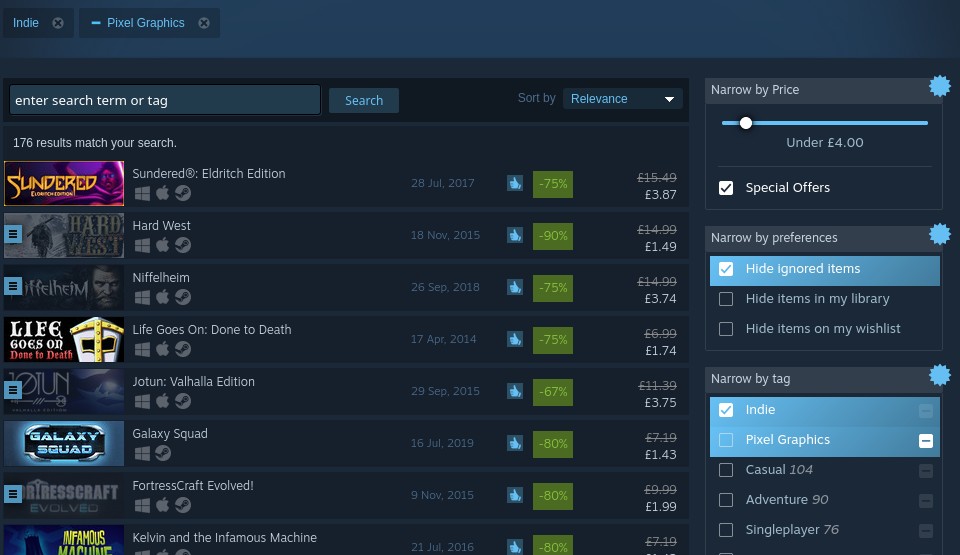Click the Under £4.00 price label
This screenshot has height=555, width=960.
point(825,143)
